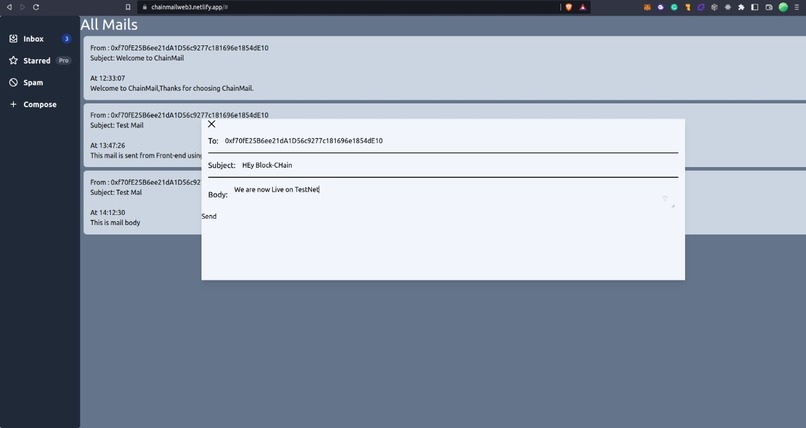Open the extensions puzzle menu

(741, 7)
